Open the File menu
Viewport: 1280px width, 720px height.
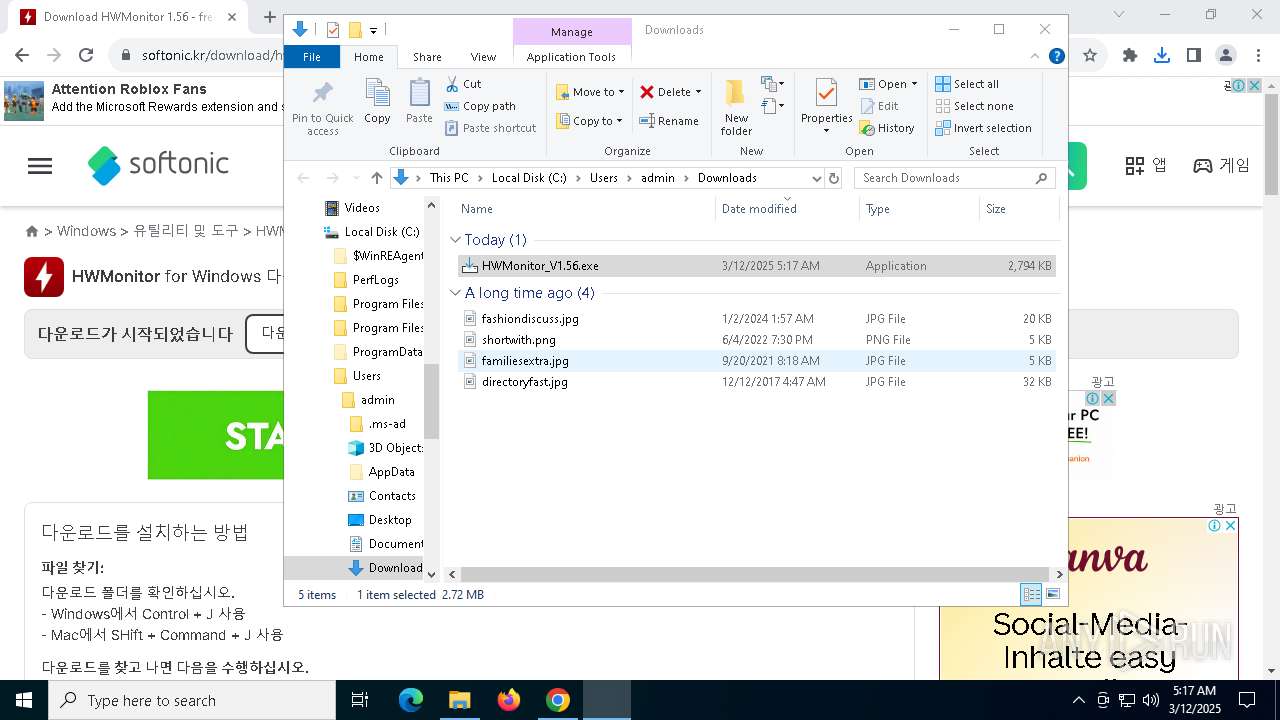click(312, 57)
